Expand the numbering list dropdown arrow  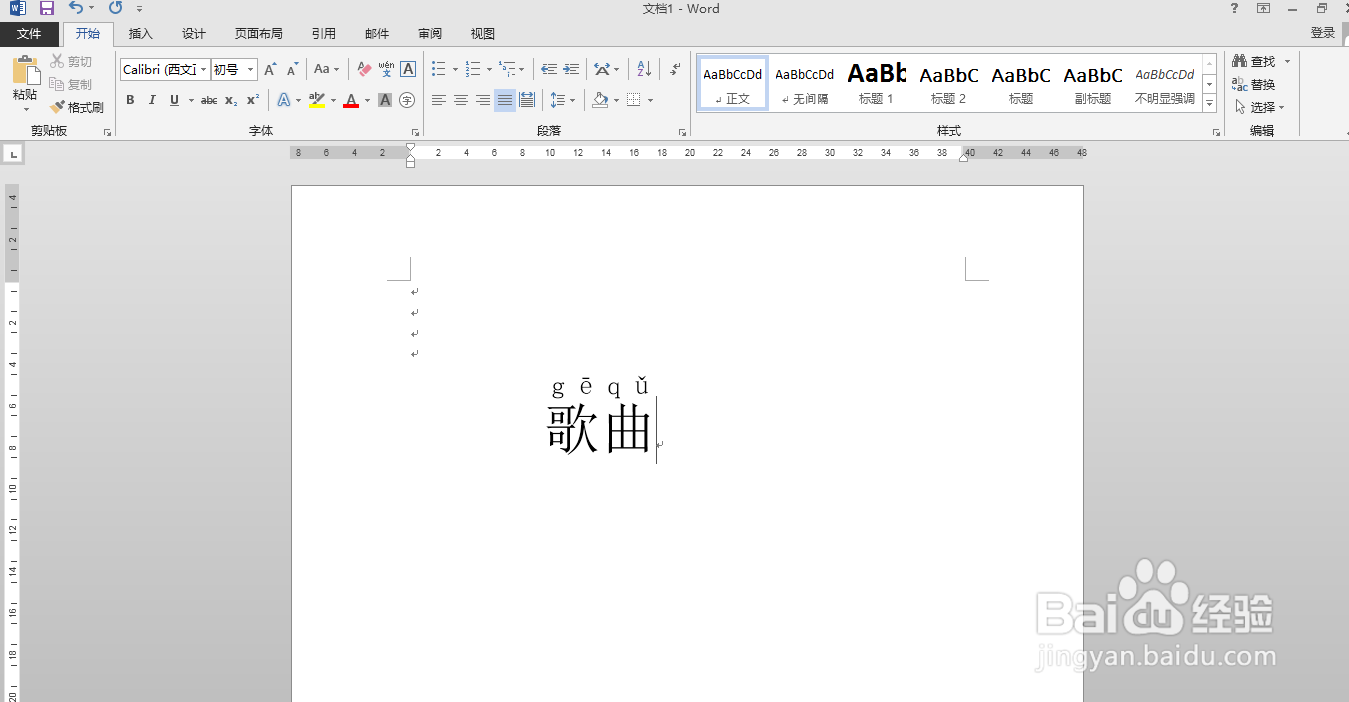(x=489, y=70)
